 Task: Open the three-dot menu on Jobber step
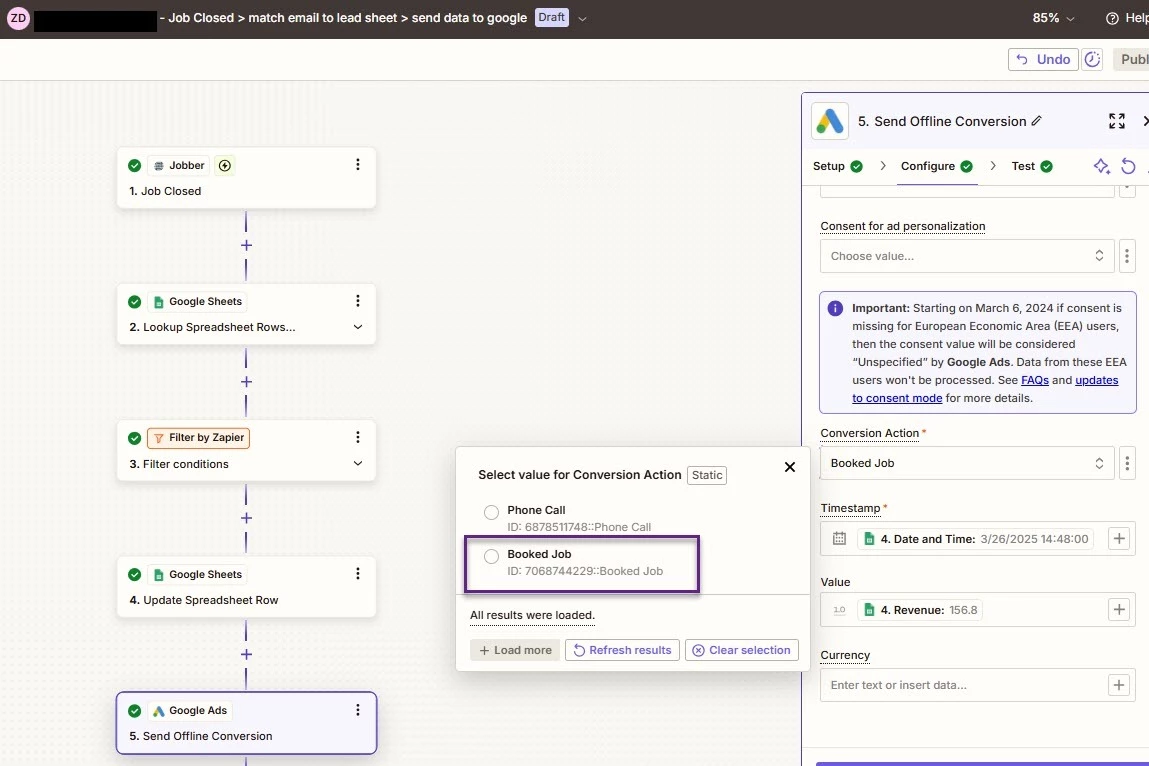[358, 165]
